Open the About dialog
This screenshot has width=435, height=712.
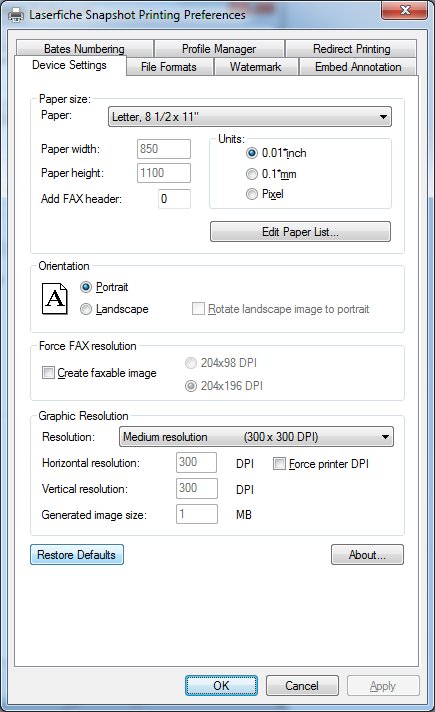(367, 554)
